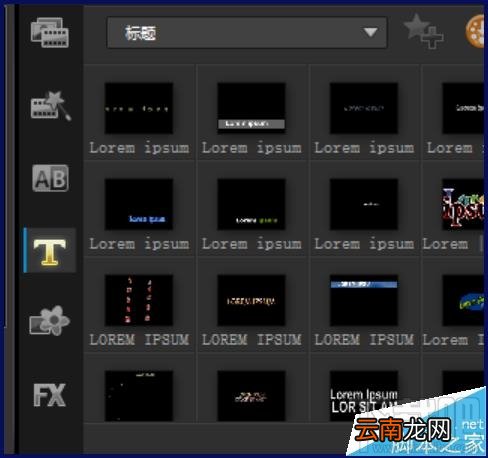Select the gray bar title thumbnail

[251, 108]
